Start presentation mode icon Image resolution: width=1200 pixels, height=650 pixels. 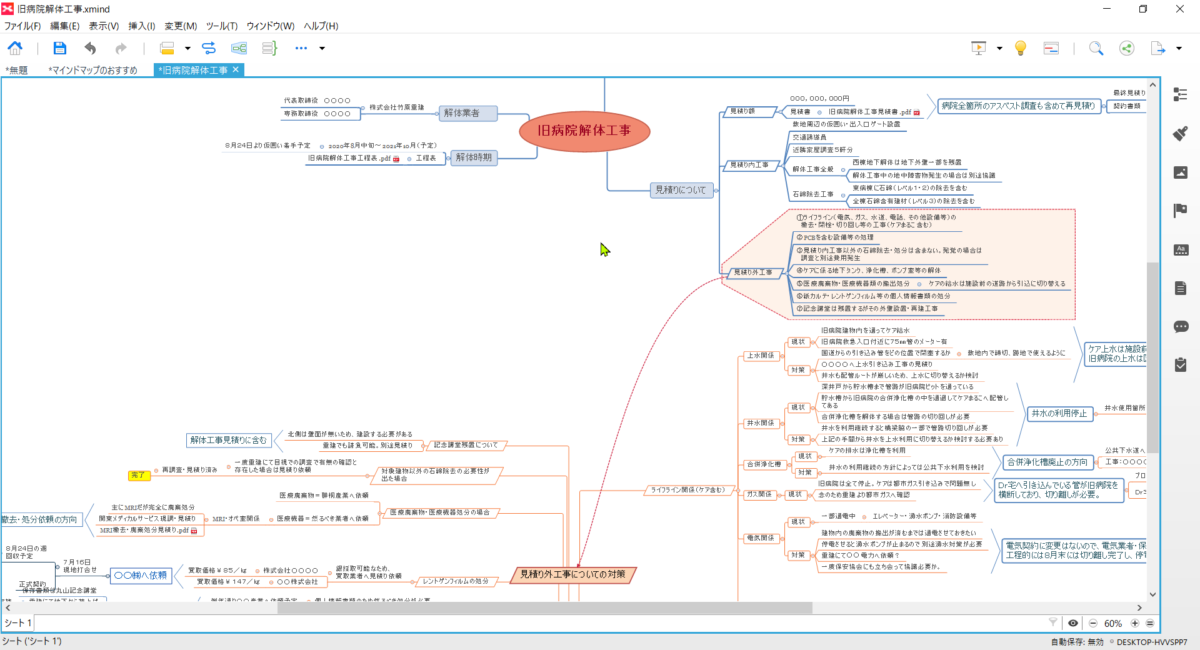(979, 48)
